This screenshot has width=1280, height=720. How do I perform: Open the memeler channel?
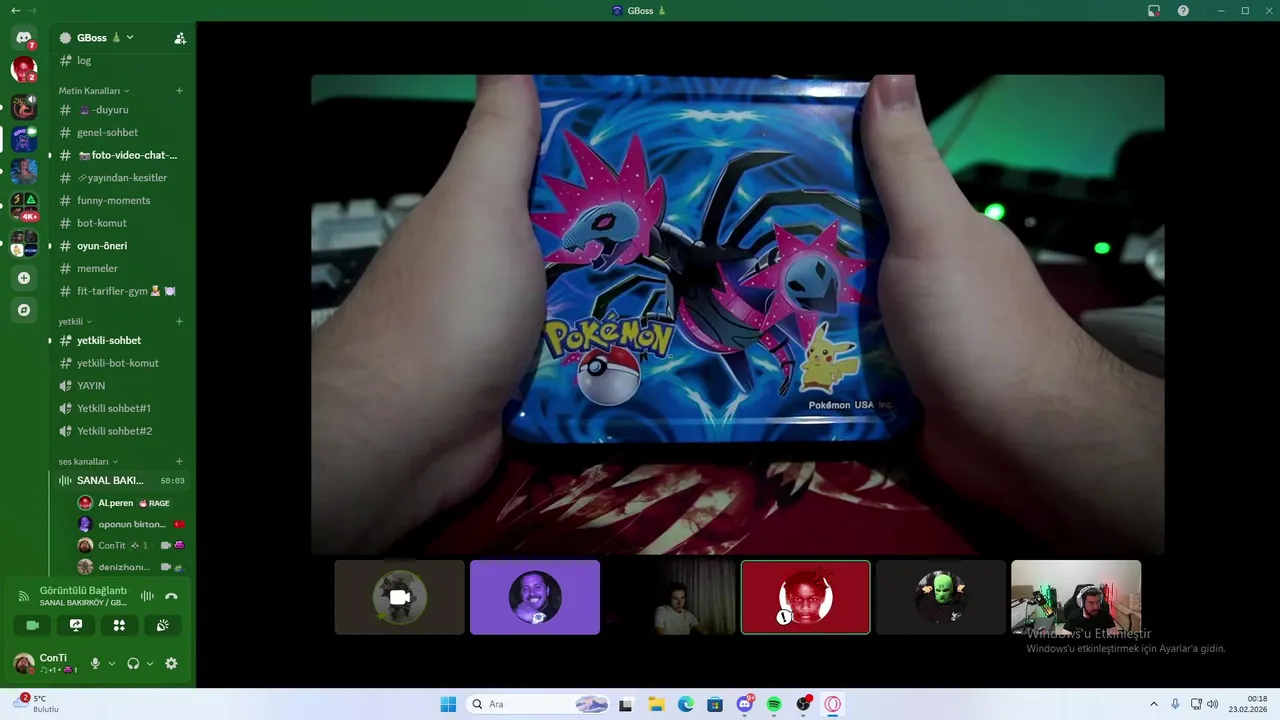point(120,268)
